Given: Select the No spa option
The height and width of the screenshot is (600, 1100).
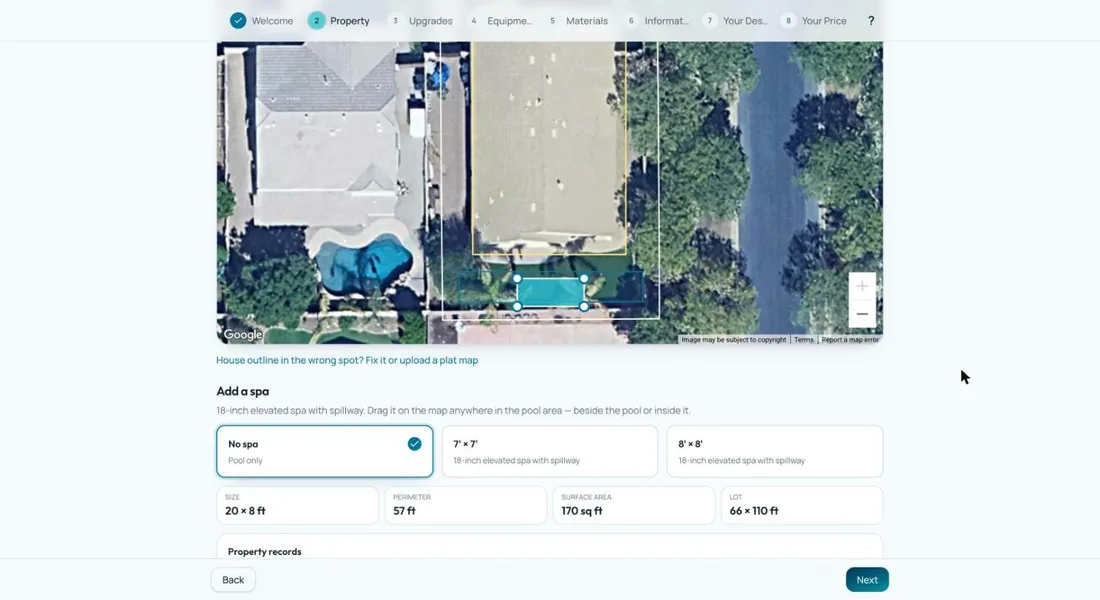Looking at the screenshot, I should (325, 451).
